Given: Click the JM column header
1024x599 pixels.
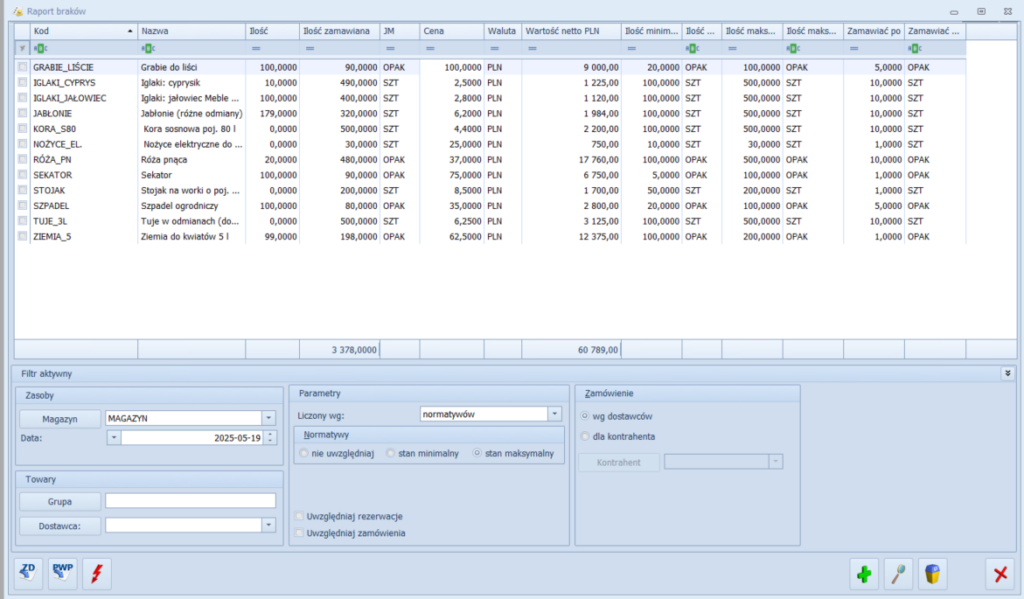Looking at the screenshot, I should (399, 31).
